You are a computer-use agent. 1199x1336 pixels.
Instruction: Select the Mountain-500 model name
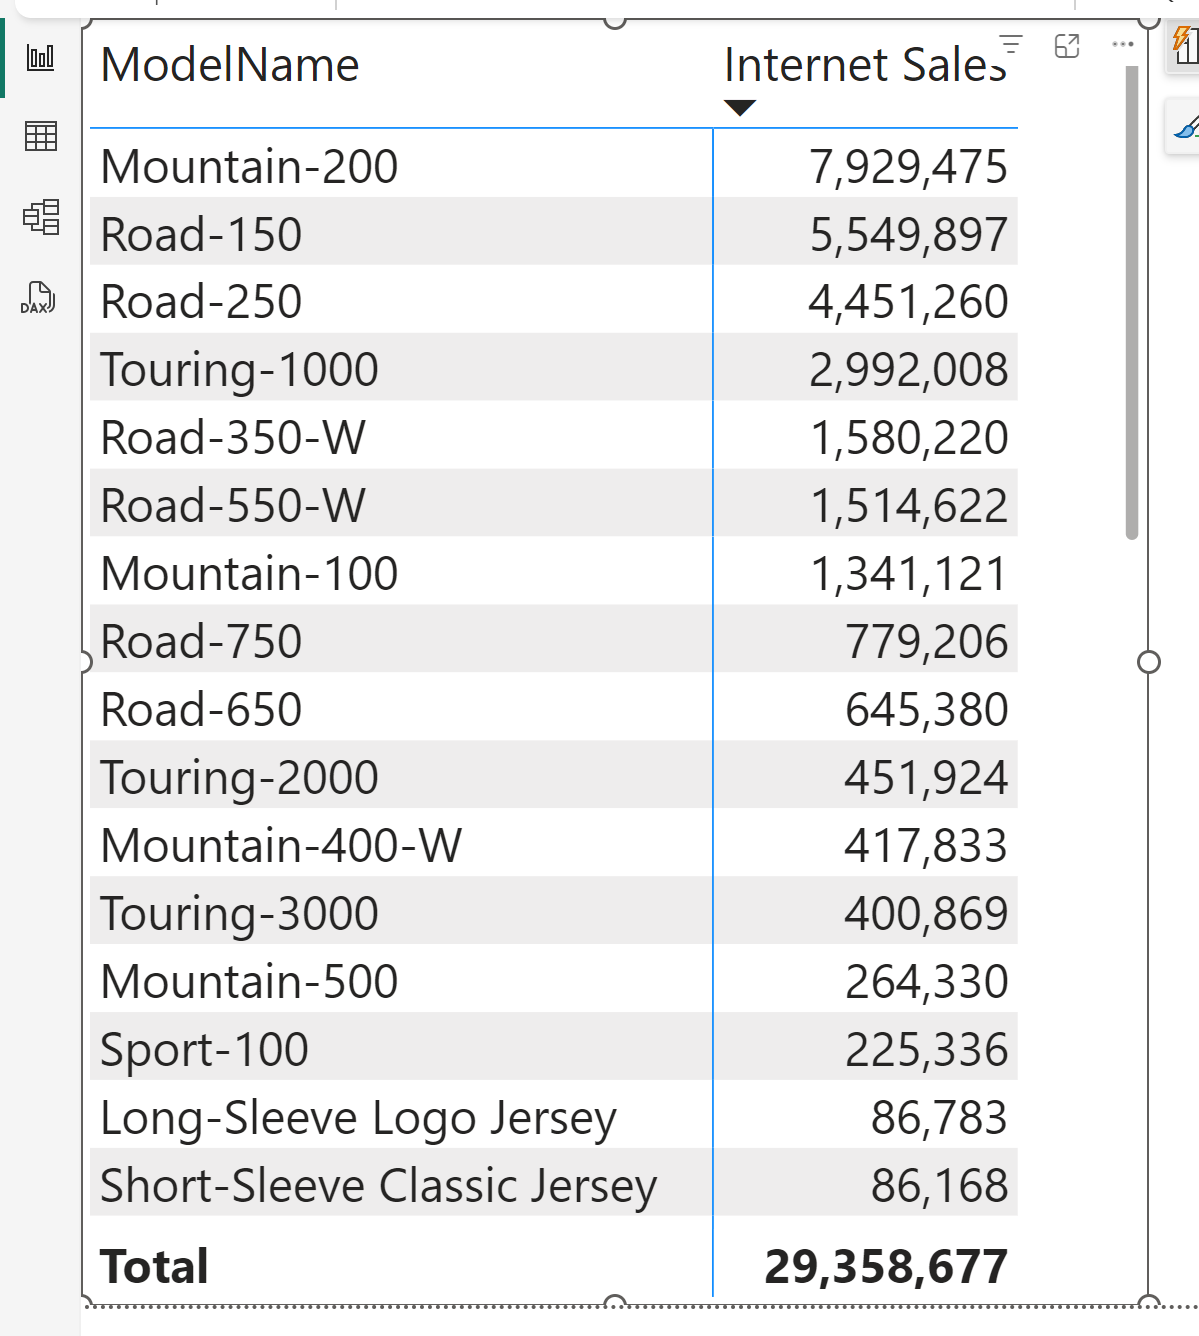pyautogui.click(x=250, y=983)
